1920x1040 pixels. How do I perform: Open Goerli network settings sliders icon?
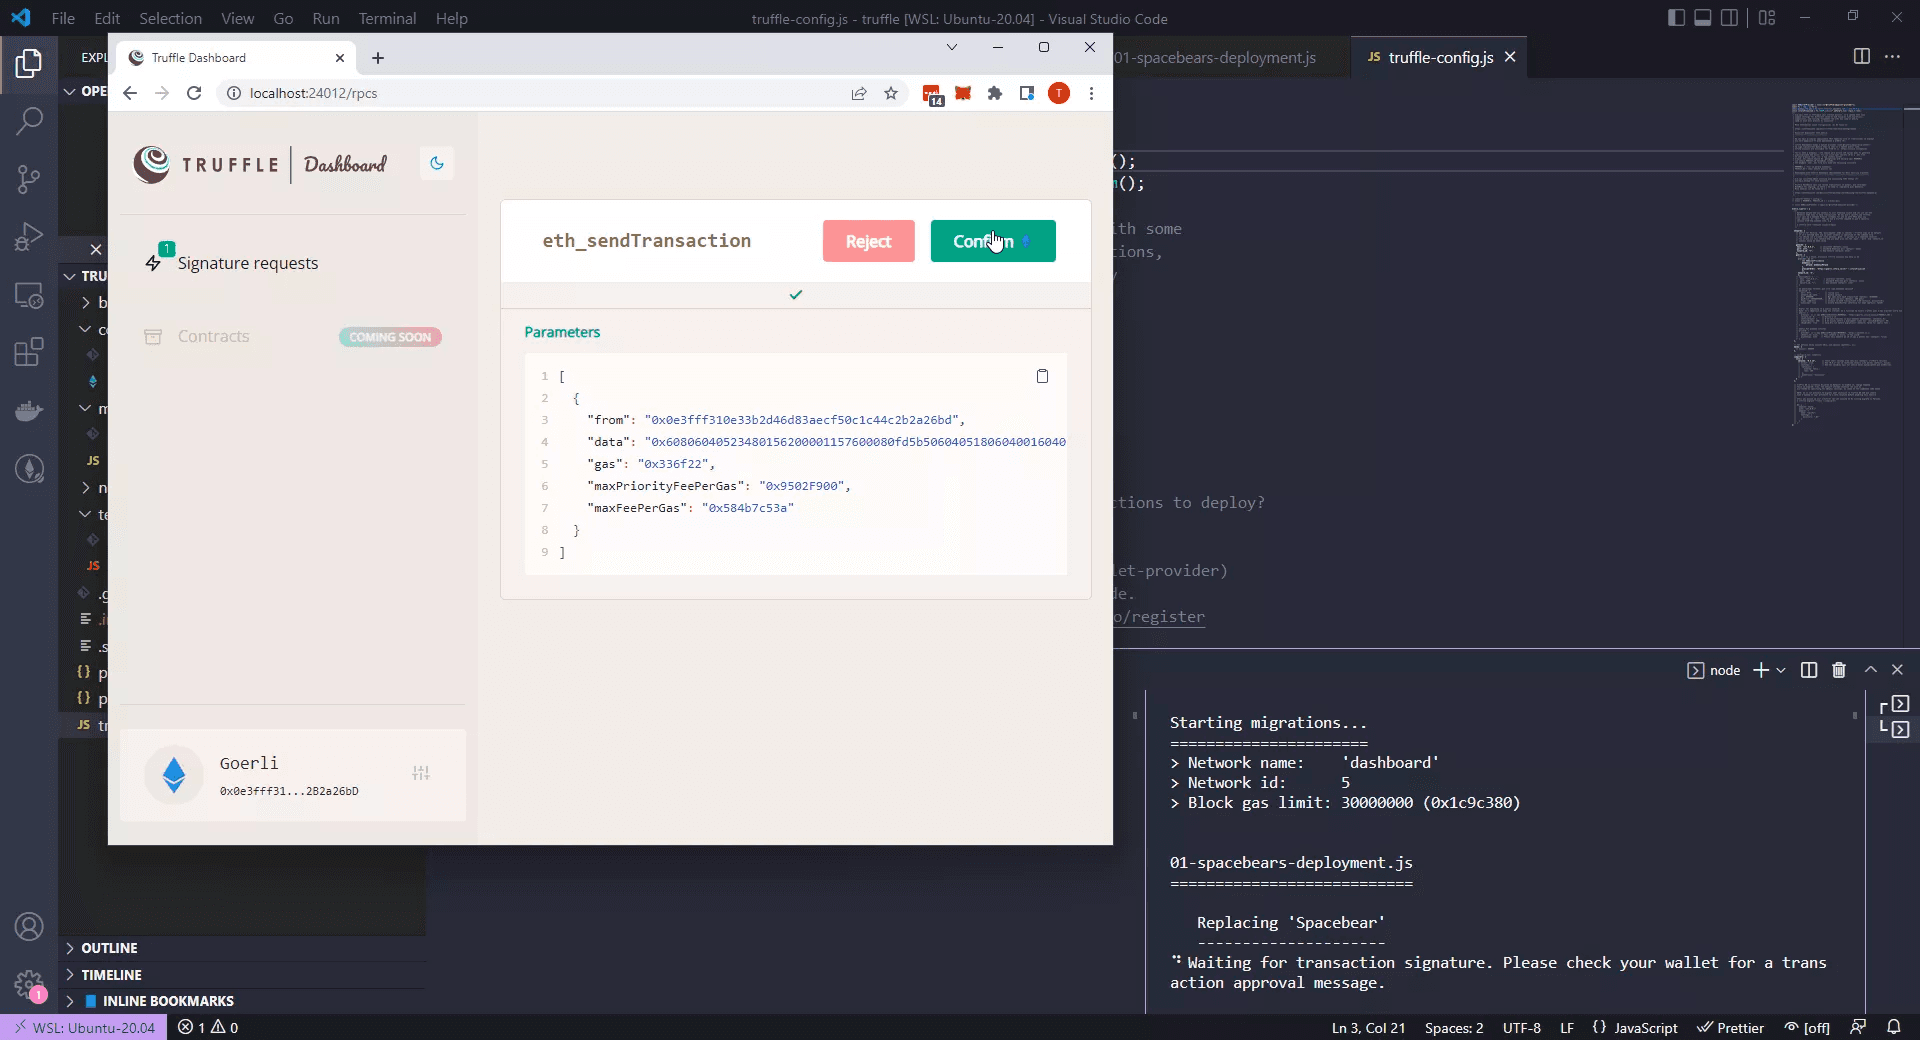click(x=421, y=773)
